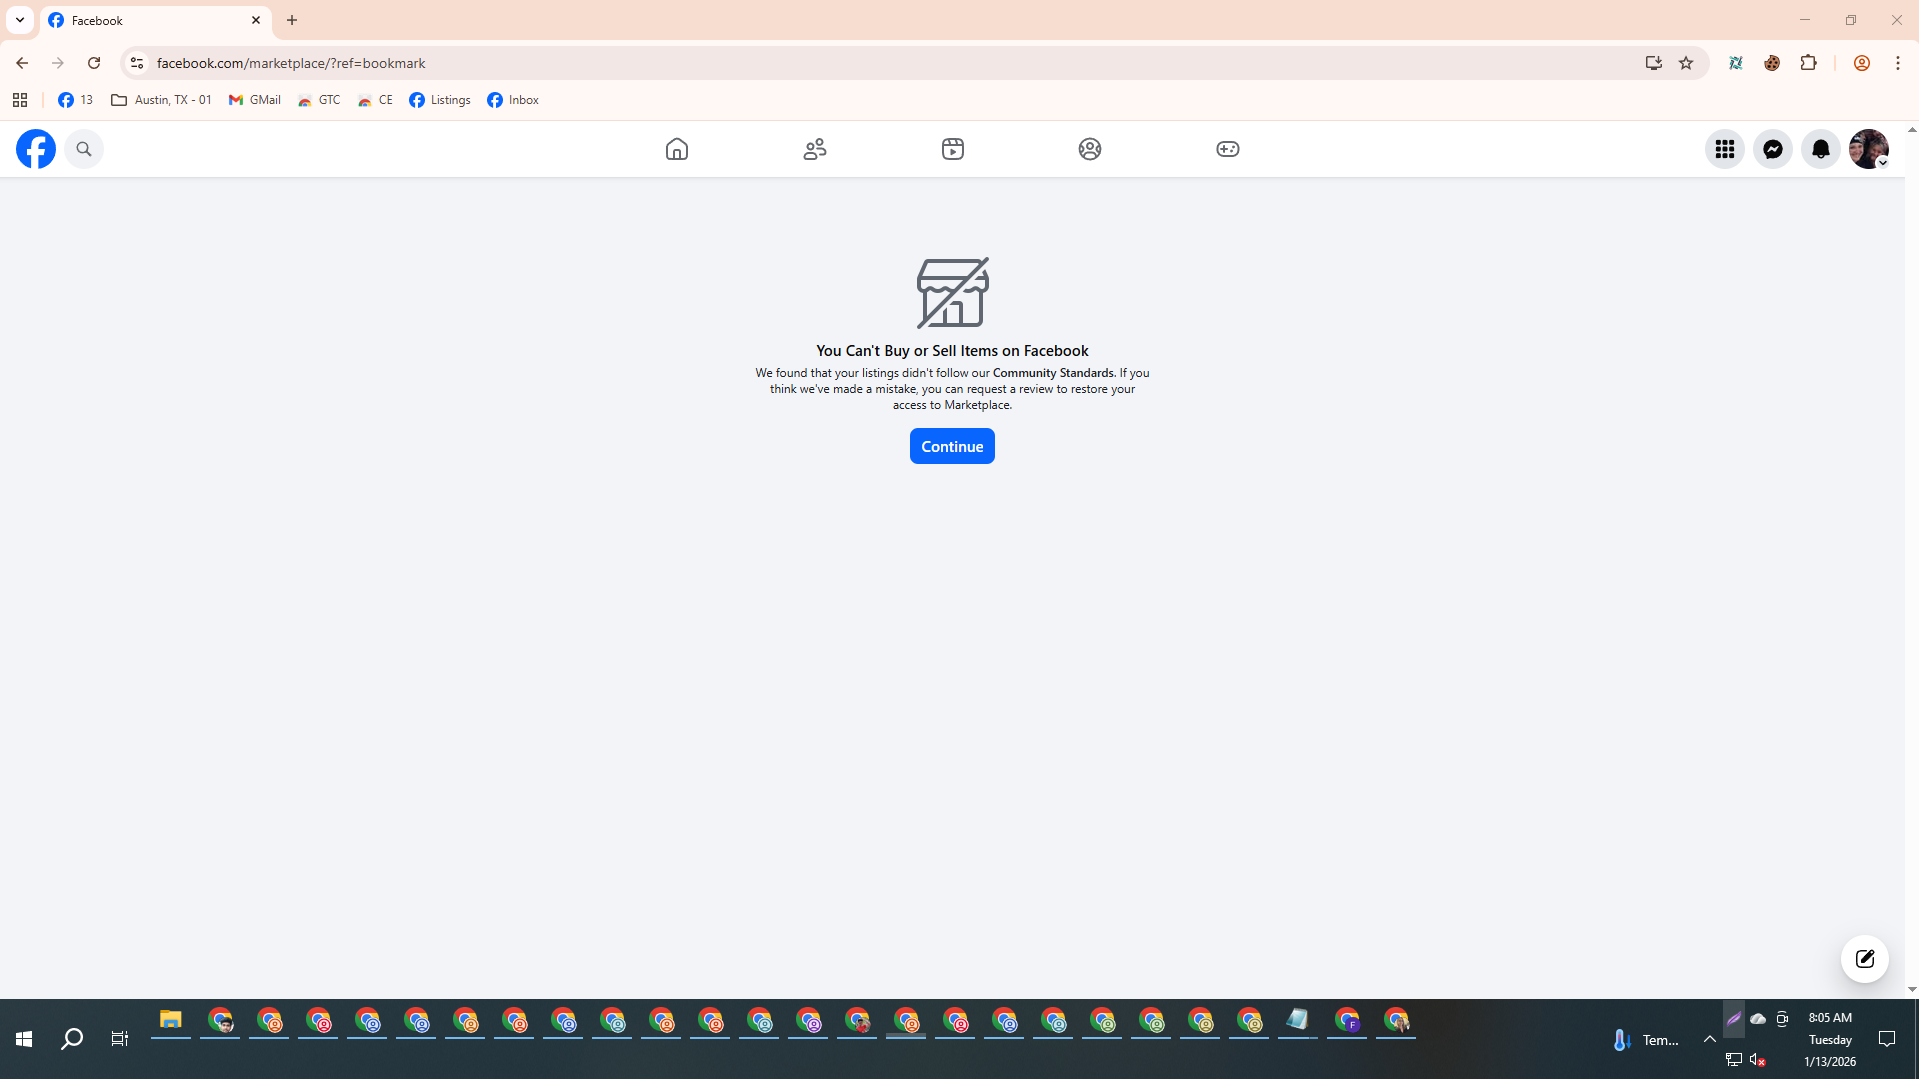Open the Windows Start menu
This screenshot has width=1919, height=1079.
point(24,1039)
